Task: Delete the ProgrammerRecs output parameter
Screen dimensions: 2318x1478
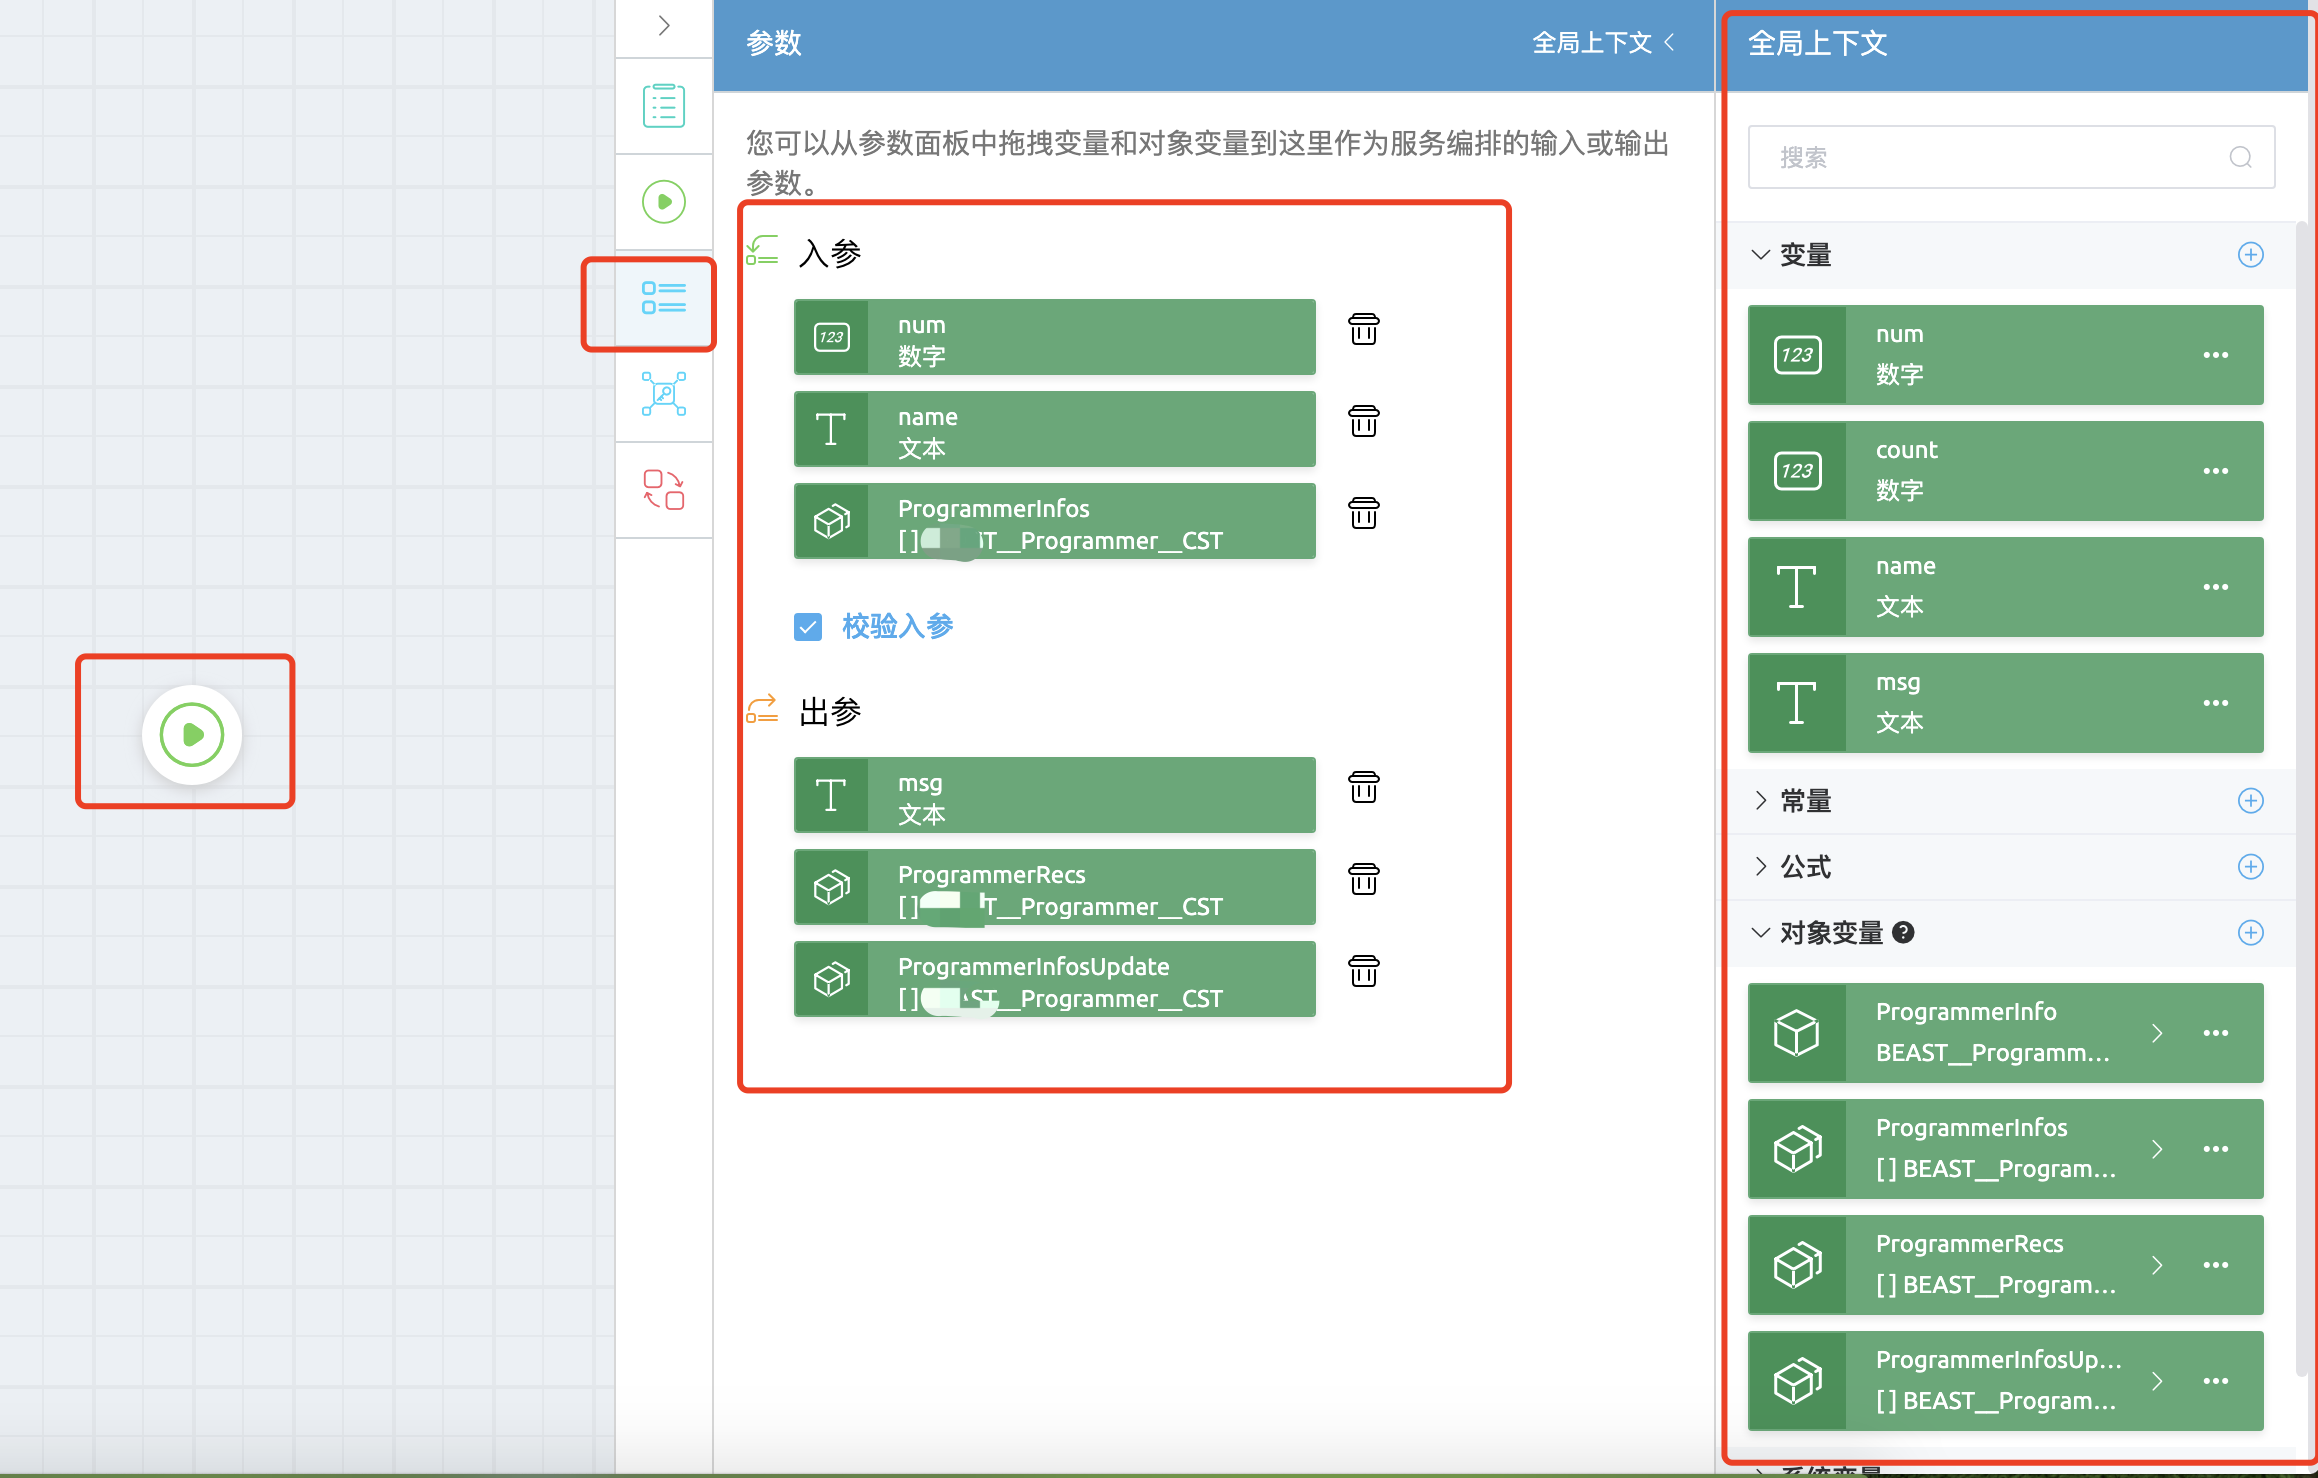Action: [x=1363, y=879]
